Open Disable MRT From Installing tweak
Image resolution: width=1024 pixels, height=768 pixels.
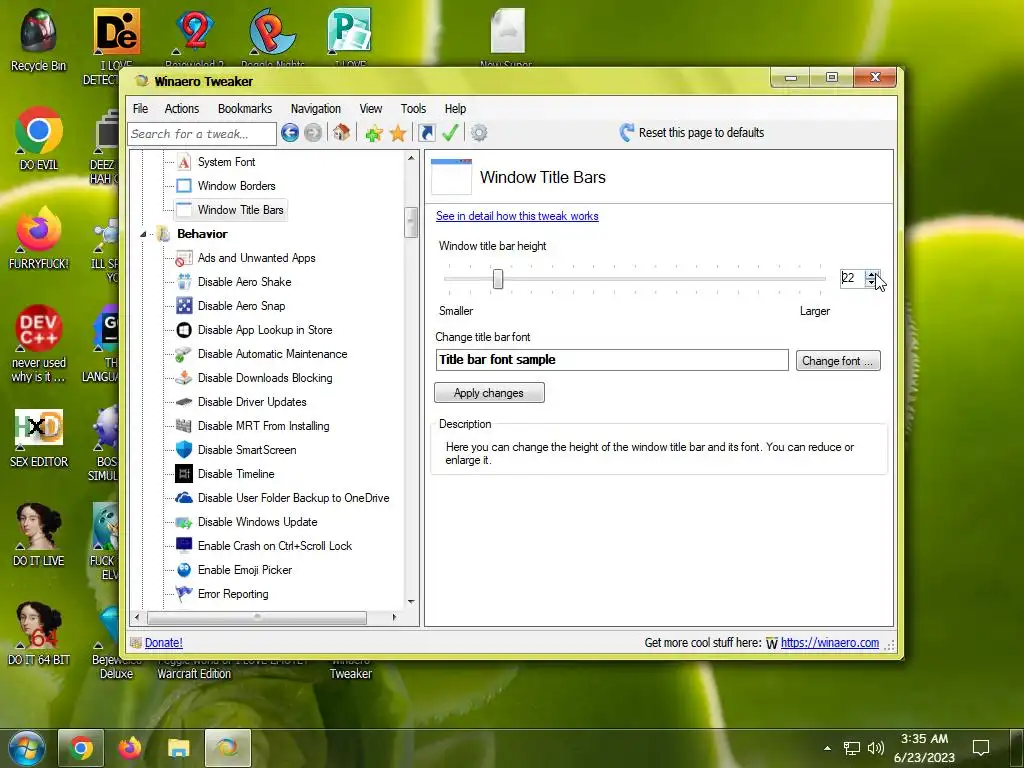tap(263, 426)
